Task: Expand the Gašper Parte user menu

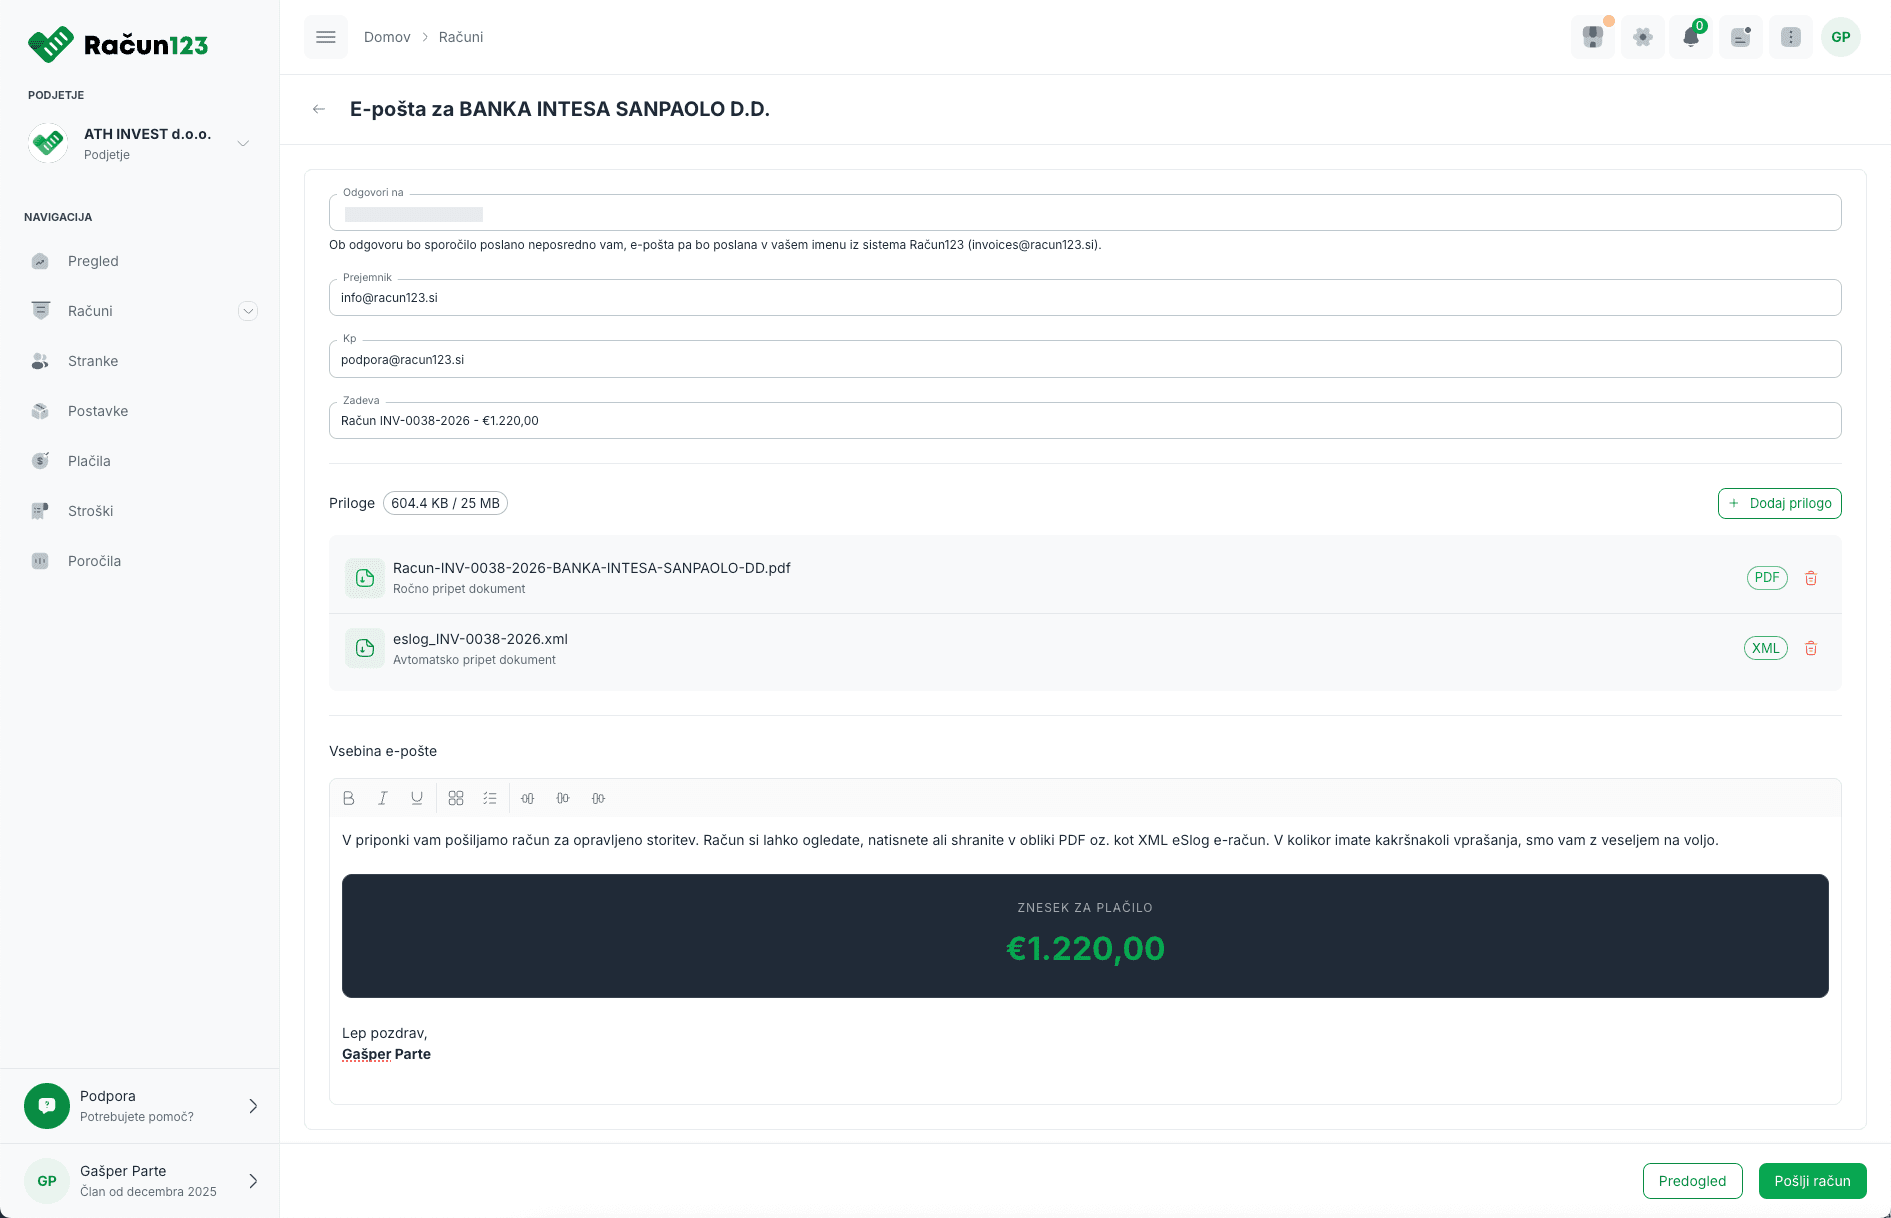Action: 253,1181
